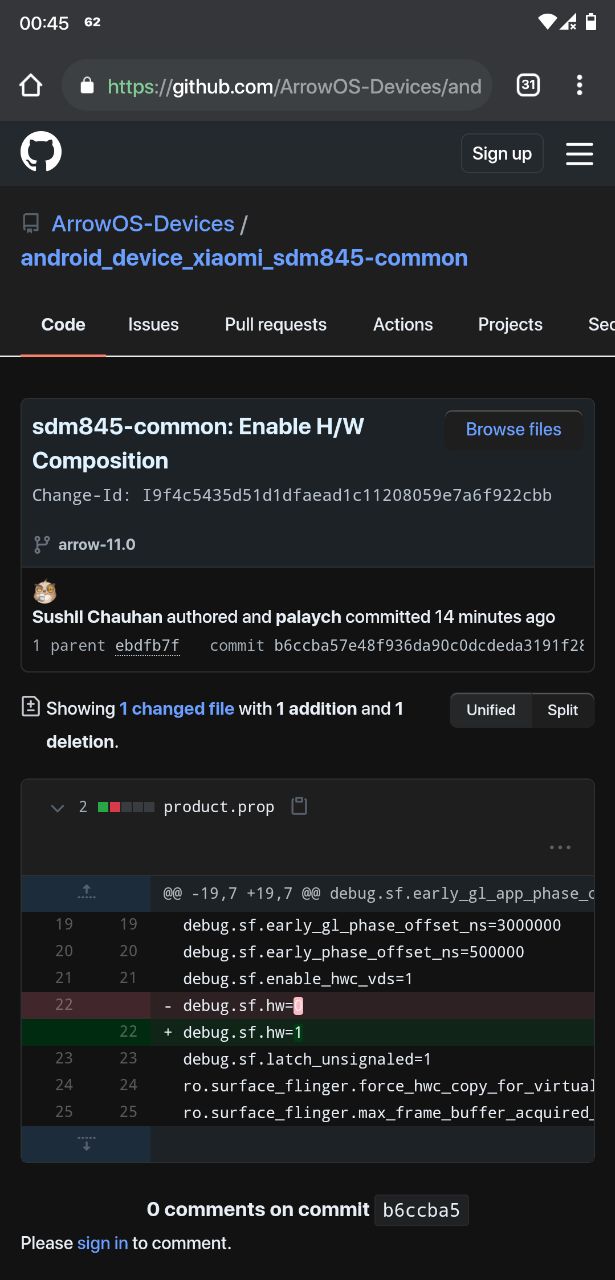Screen dimensions: 615x1280
Task: Click Sushil Chauhan's avatar image
Action: tap(45, 591)
